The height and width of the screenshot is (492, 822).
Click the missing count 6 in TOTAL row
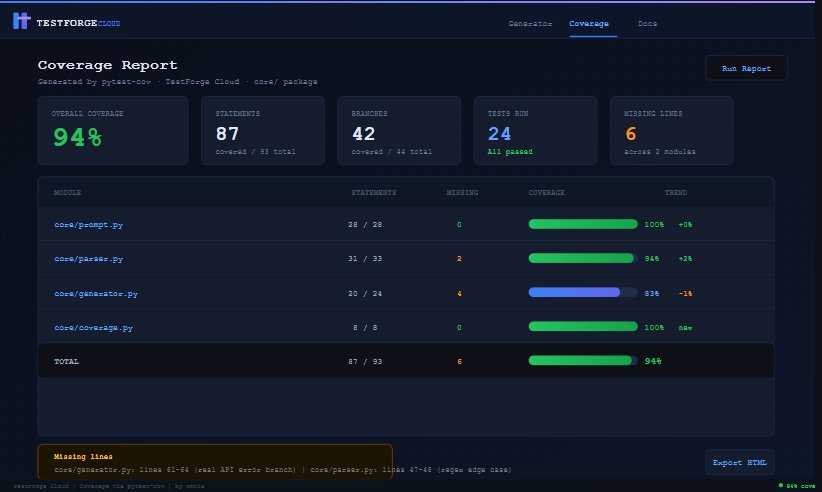pyautogui.click(x=460, y=362)
